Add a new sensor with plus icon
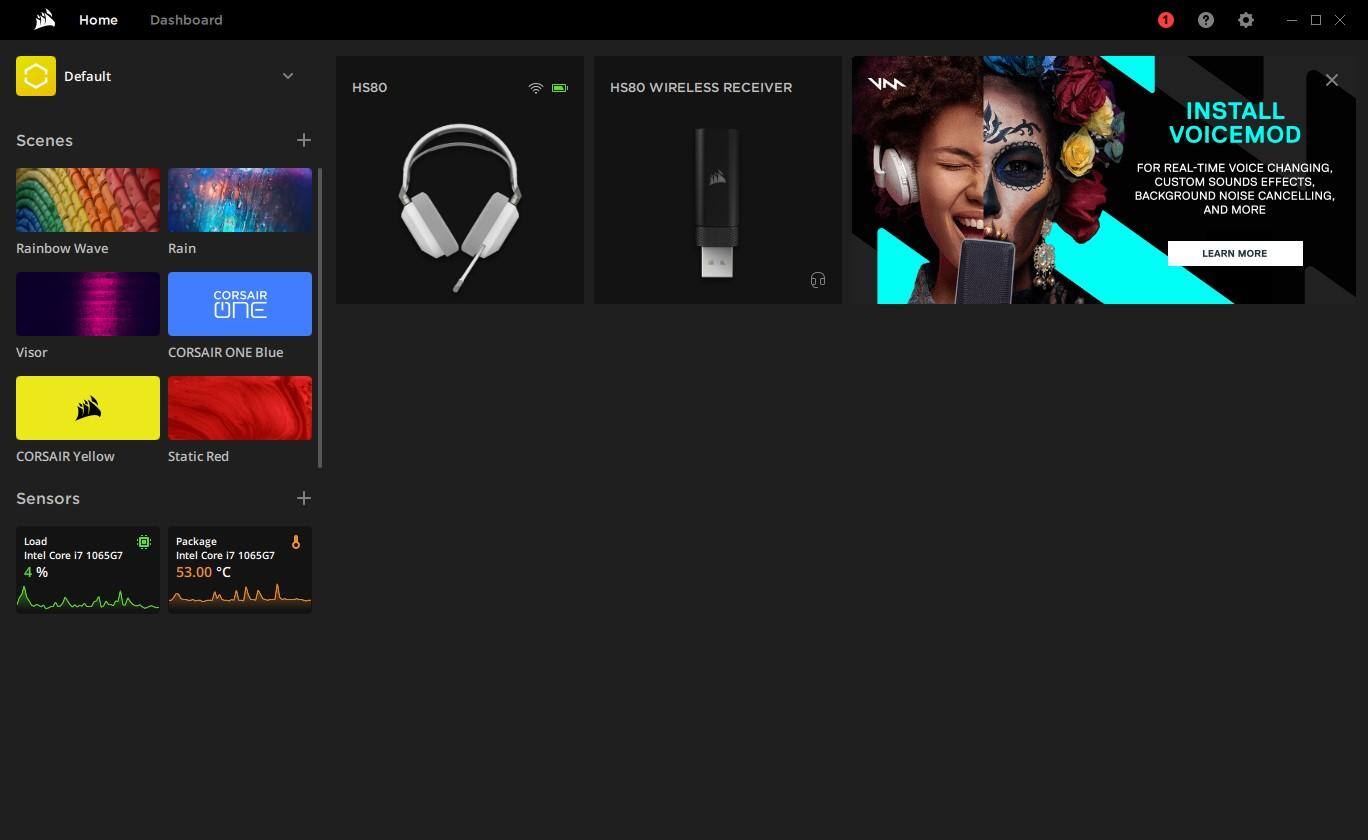The image size is (1368, 840). (x=304, y=498)
